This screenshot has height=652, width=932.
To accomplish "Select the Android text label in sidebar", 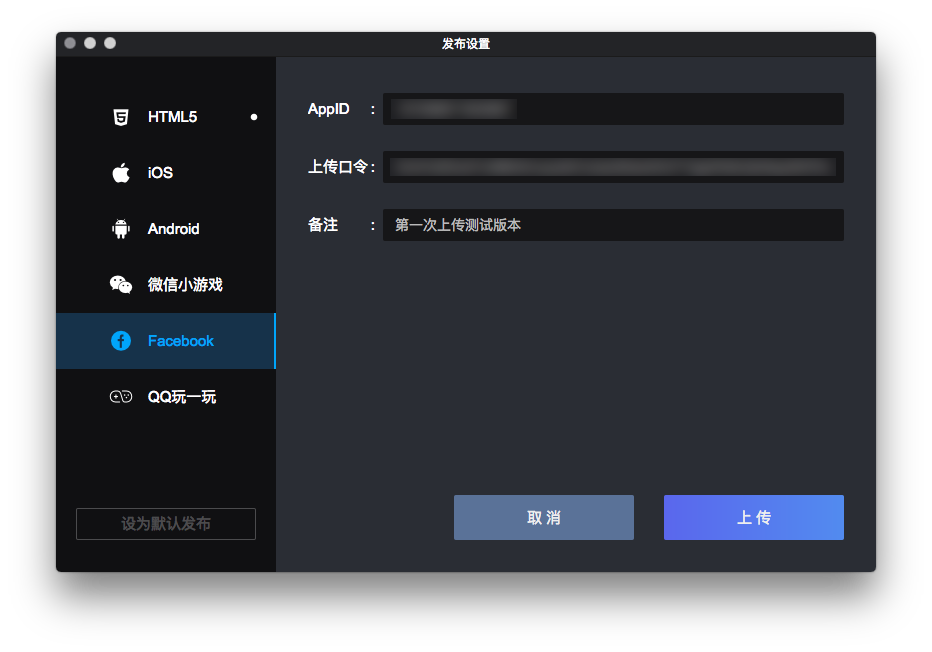I will point(173,229).
